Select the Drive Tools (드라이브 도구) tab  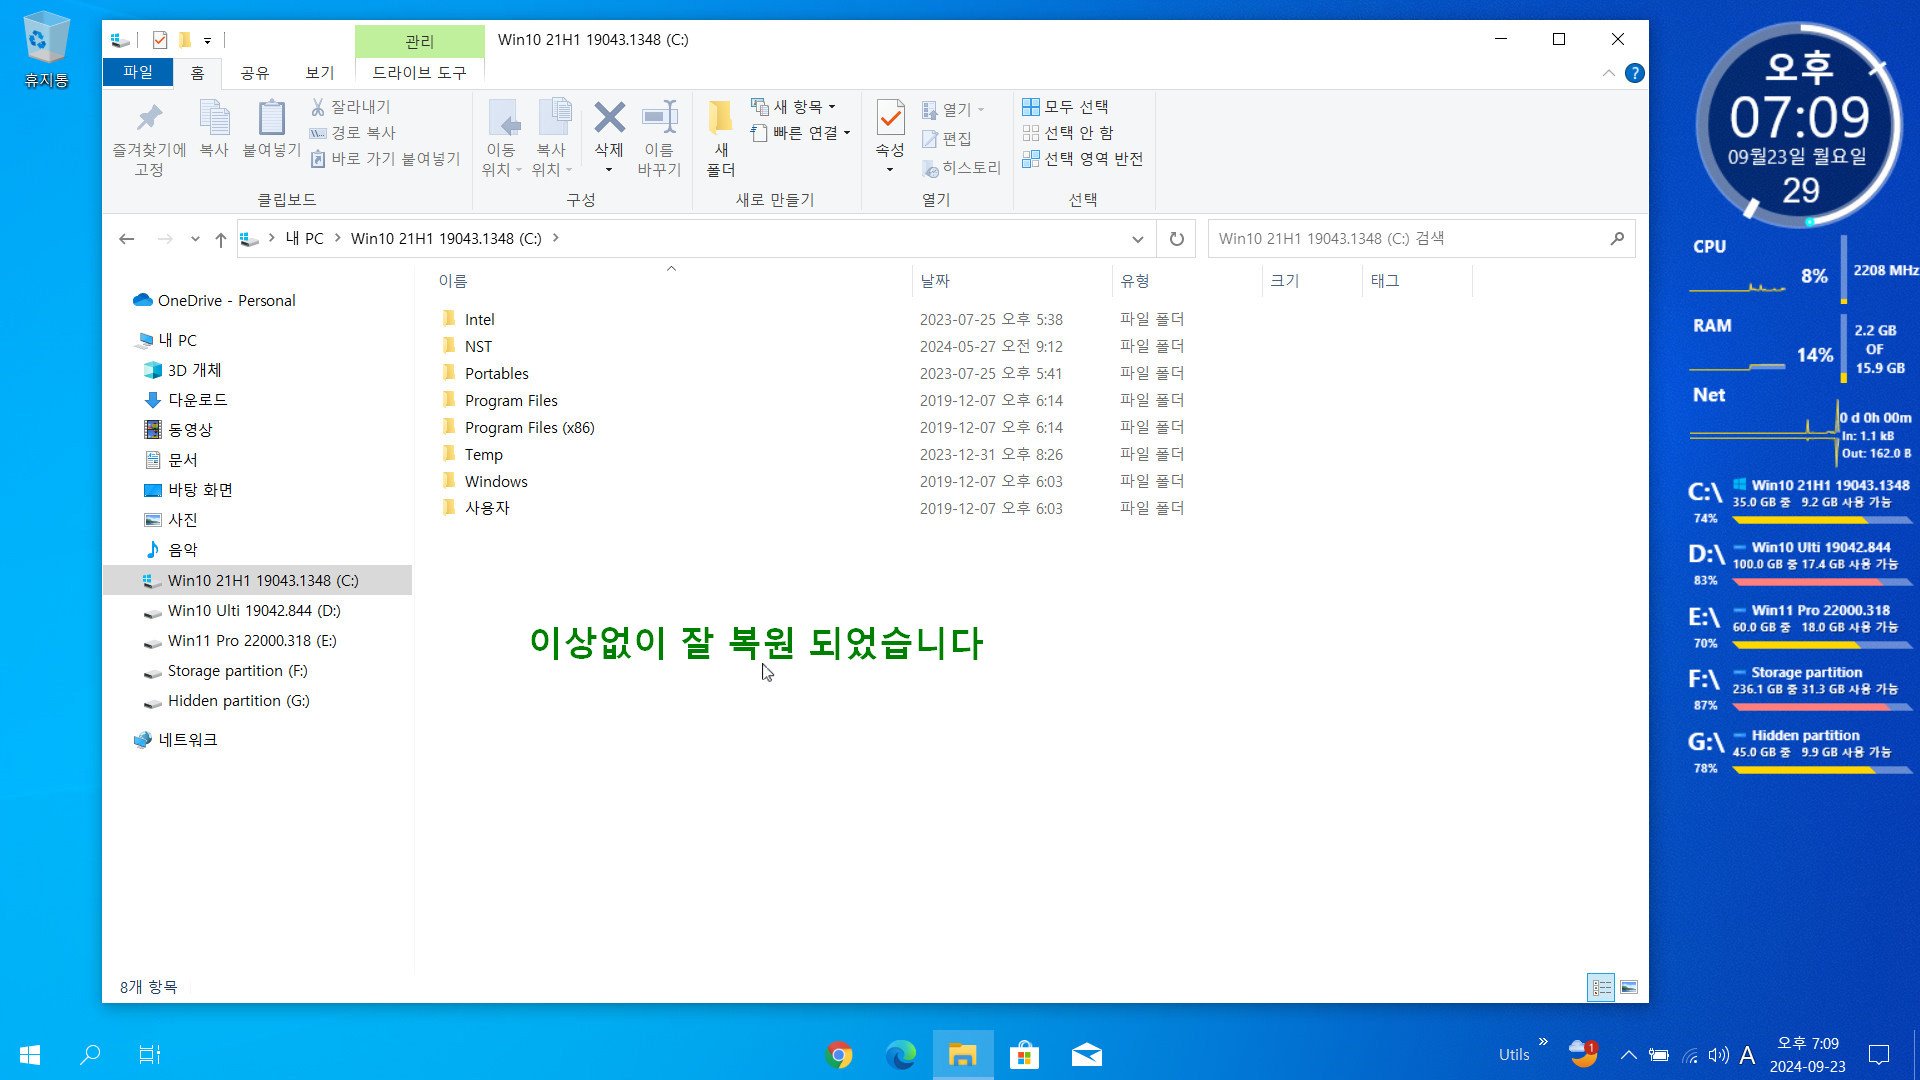419,73
